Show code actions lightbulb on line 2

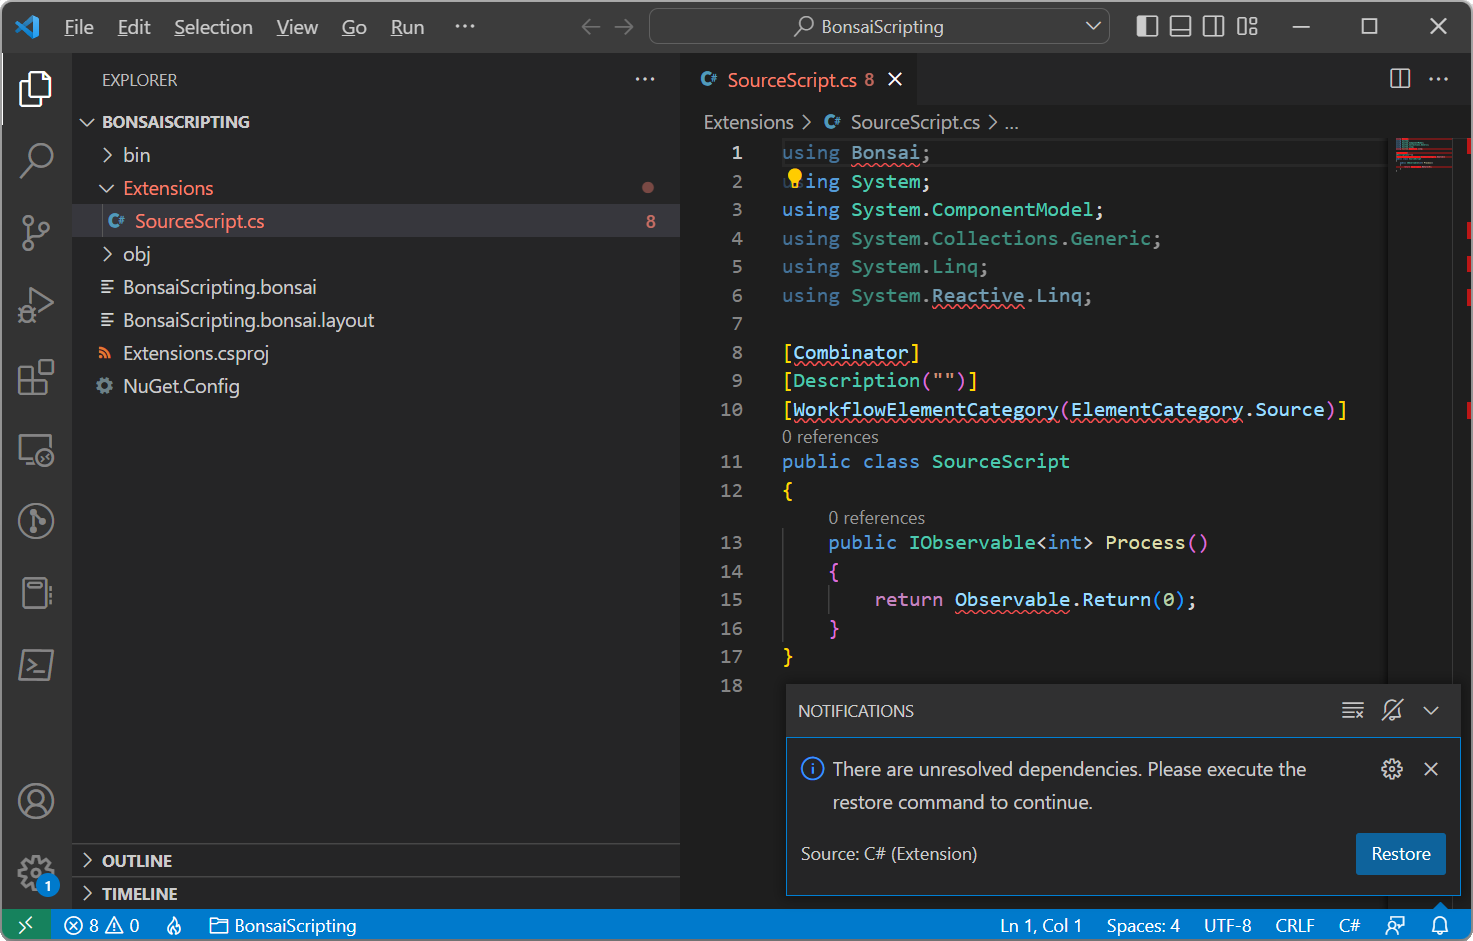[795, 178]
